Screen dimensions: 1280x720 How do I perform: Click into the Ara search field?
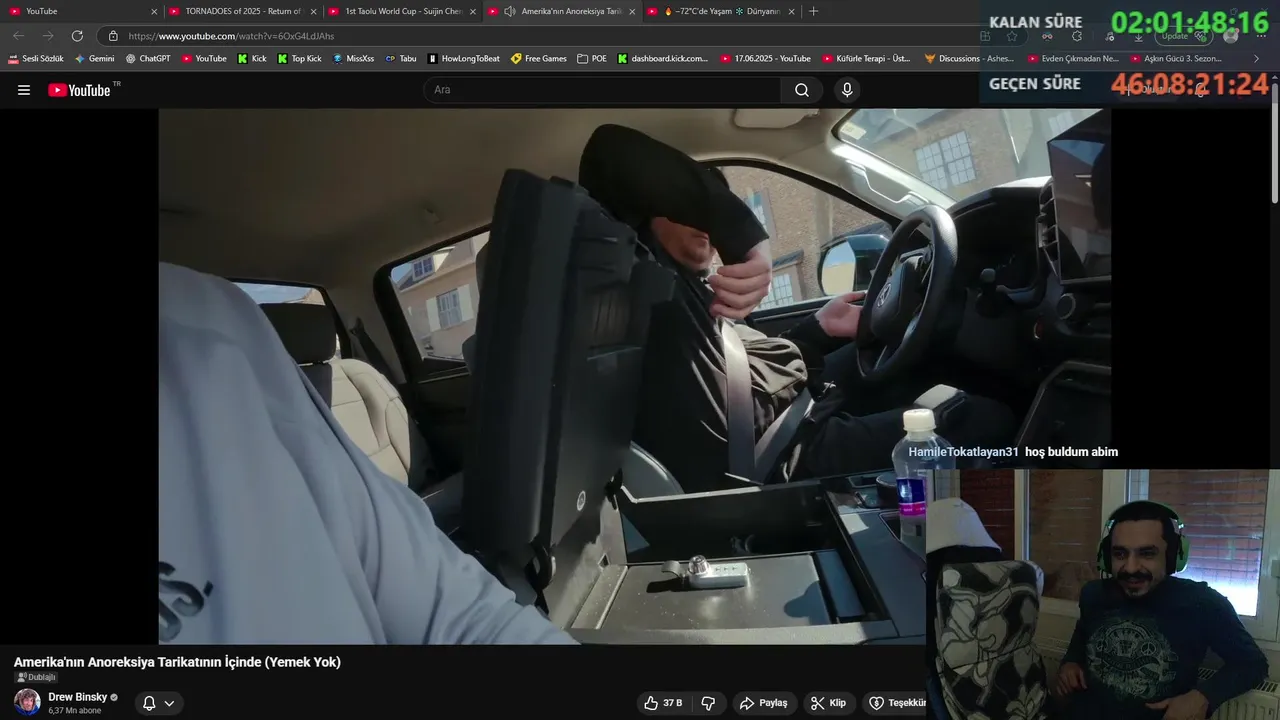click(x=602, y=90)
